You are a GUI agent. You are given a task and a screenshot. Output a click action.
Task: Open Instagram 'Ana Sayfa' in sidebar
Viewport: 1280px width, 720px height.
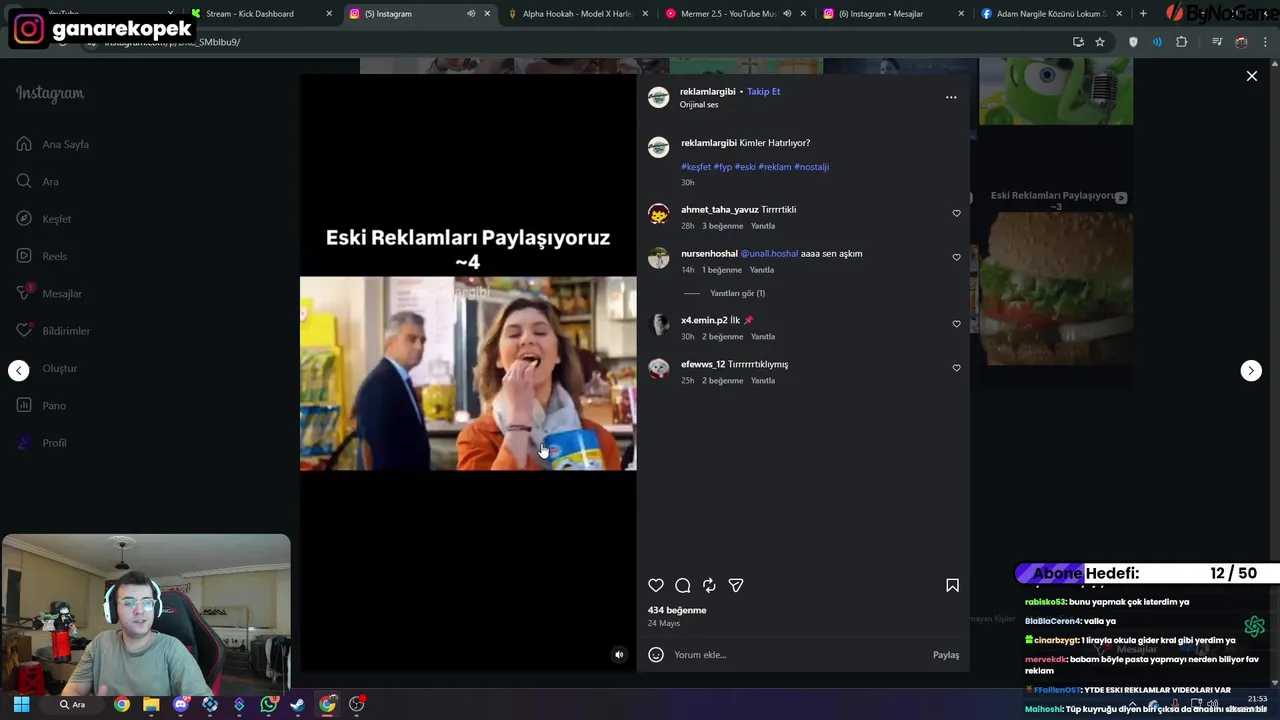[54, 144]
